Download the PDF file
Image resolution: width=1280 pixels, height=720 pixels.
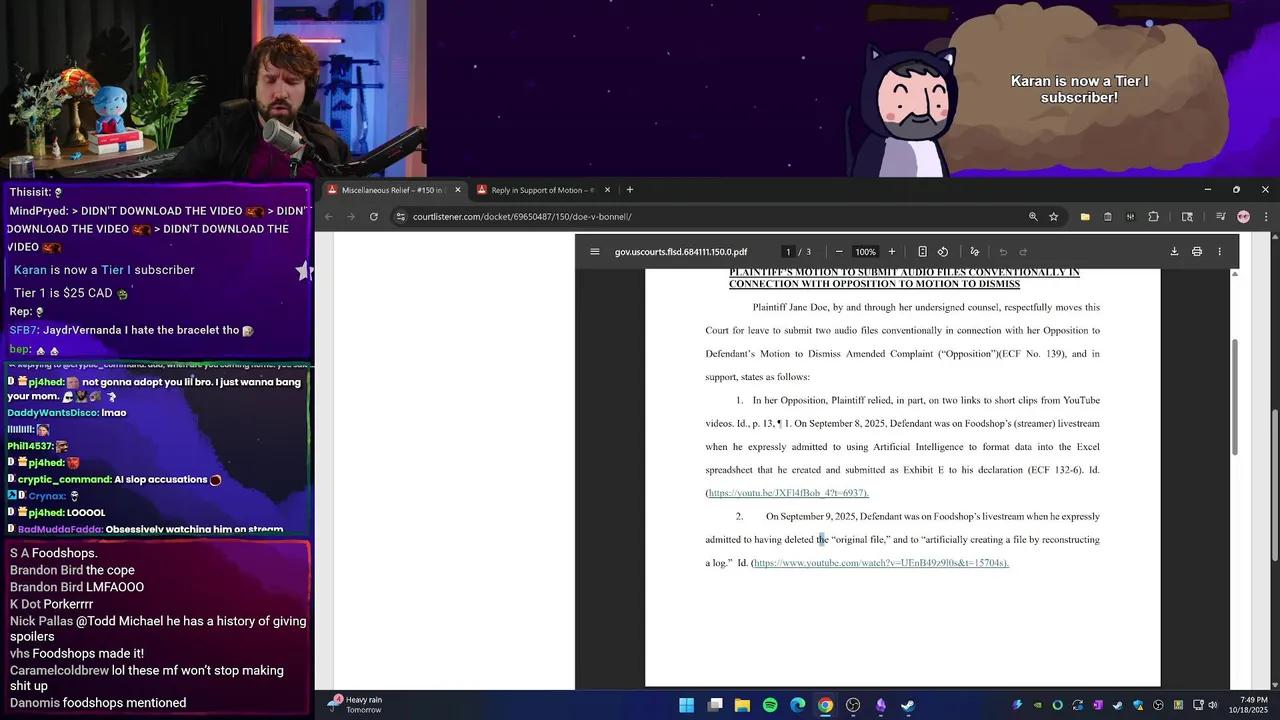click(1174, 252)
